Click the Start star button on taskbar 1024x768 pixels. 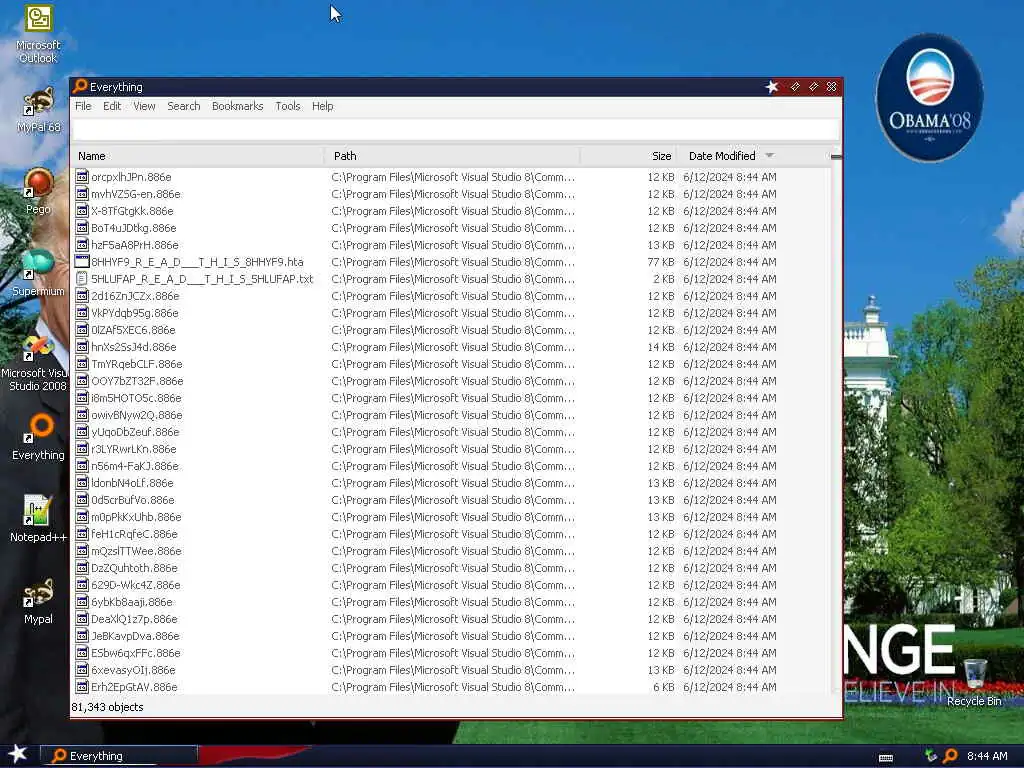[x=18, y=754]
